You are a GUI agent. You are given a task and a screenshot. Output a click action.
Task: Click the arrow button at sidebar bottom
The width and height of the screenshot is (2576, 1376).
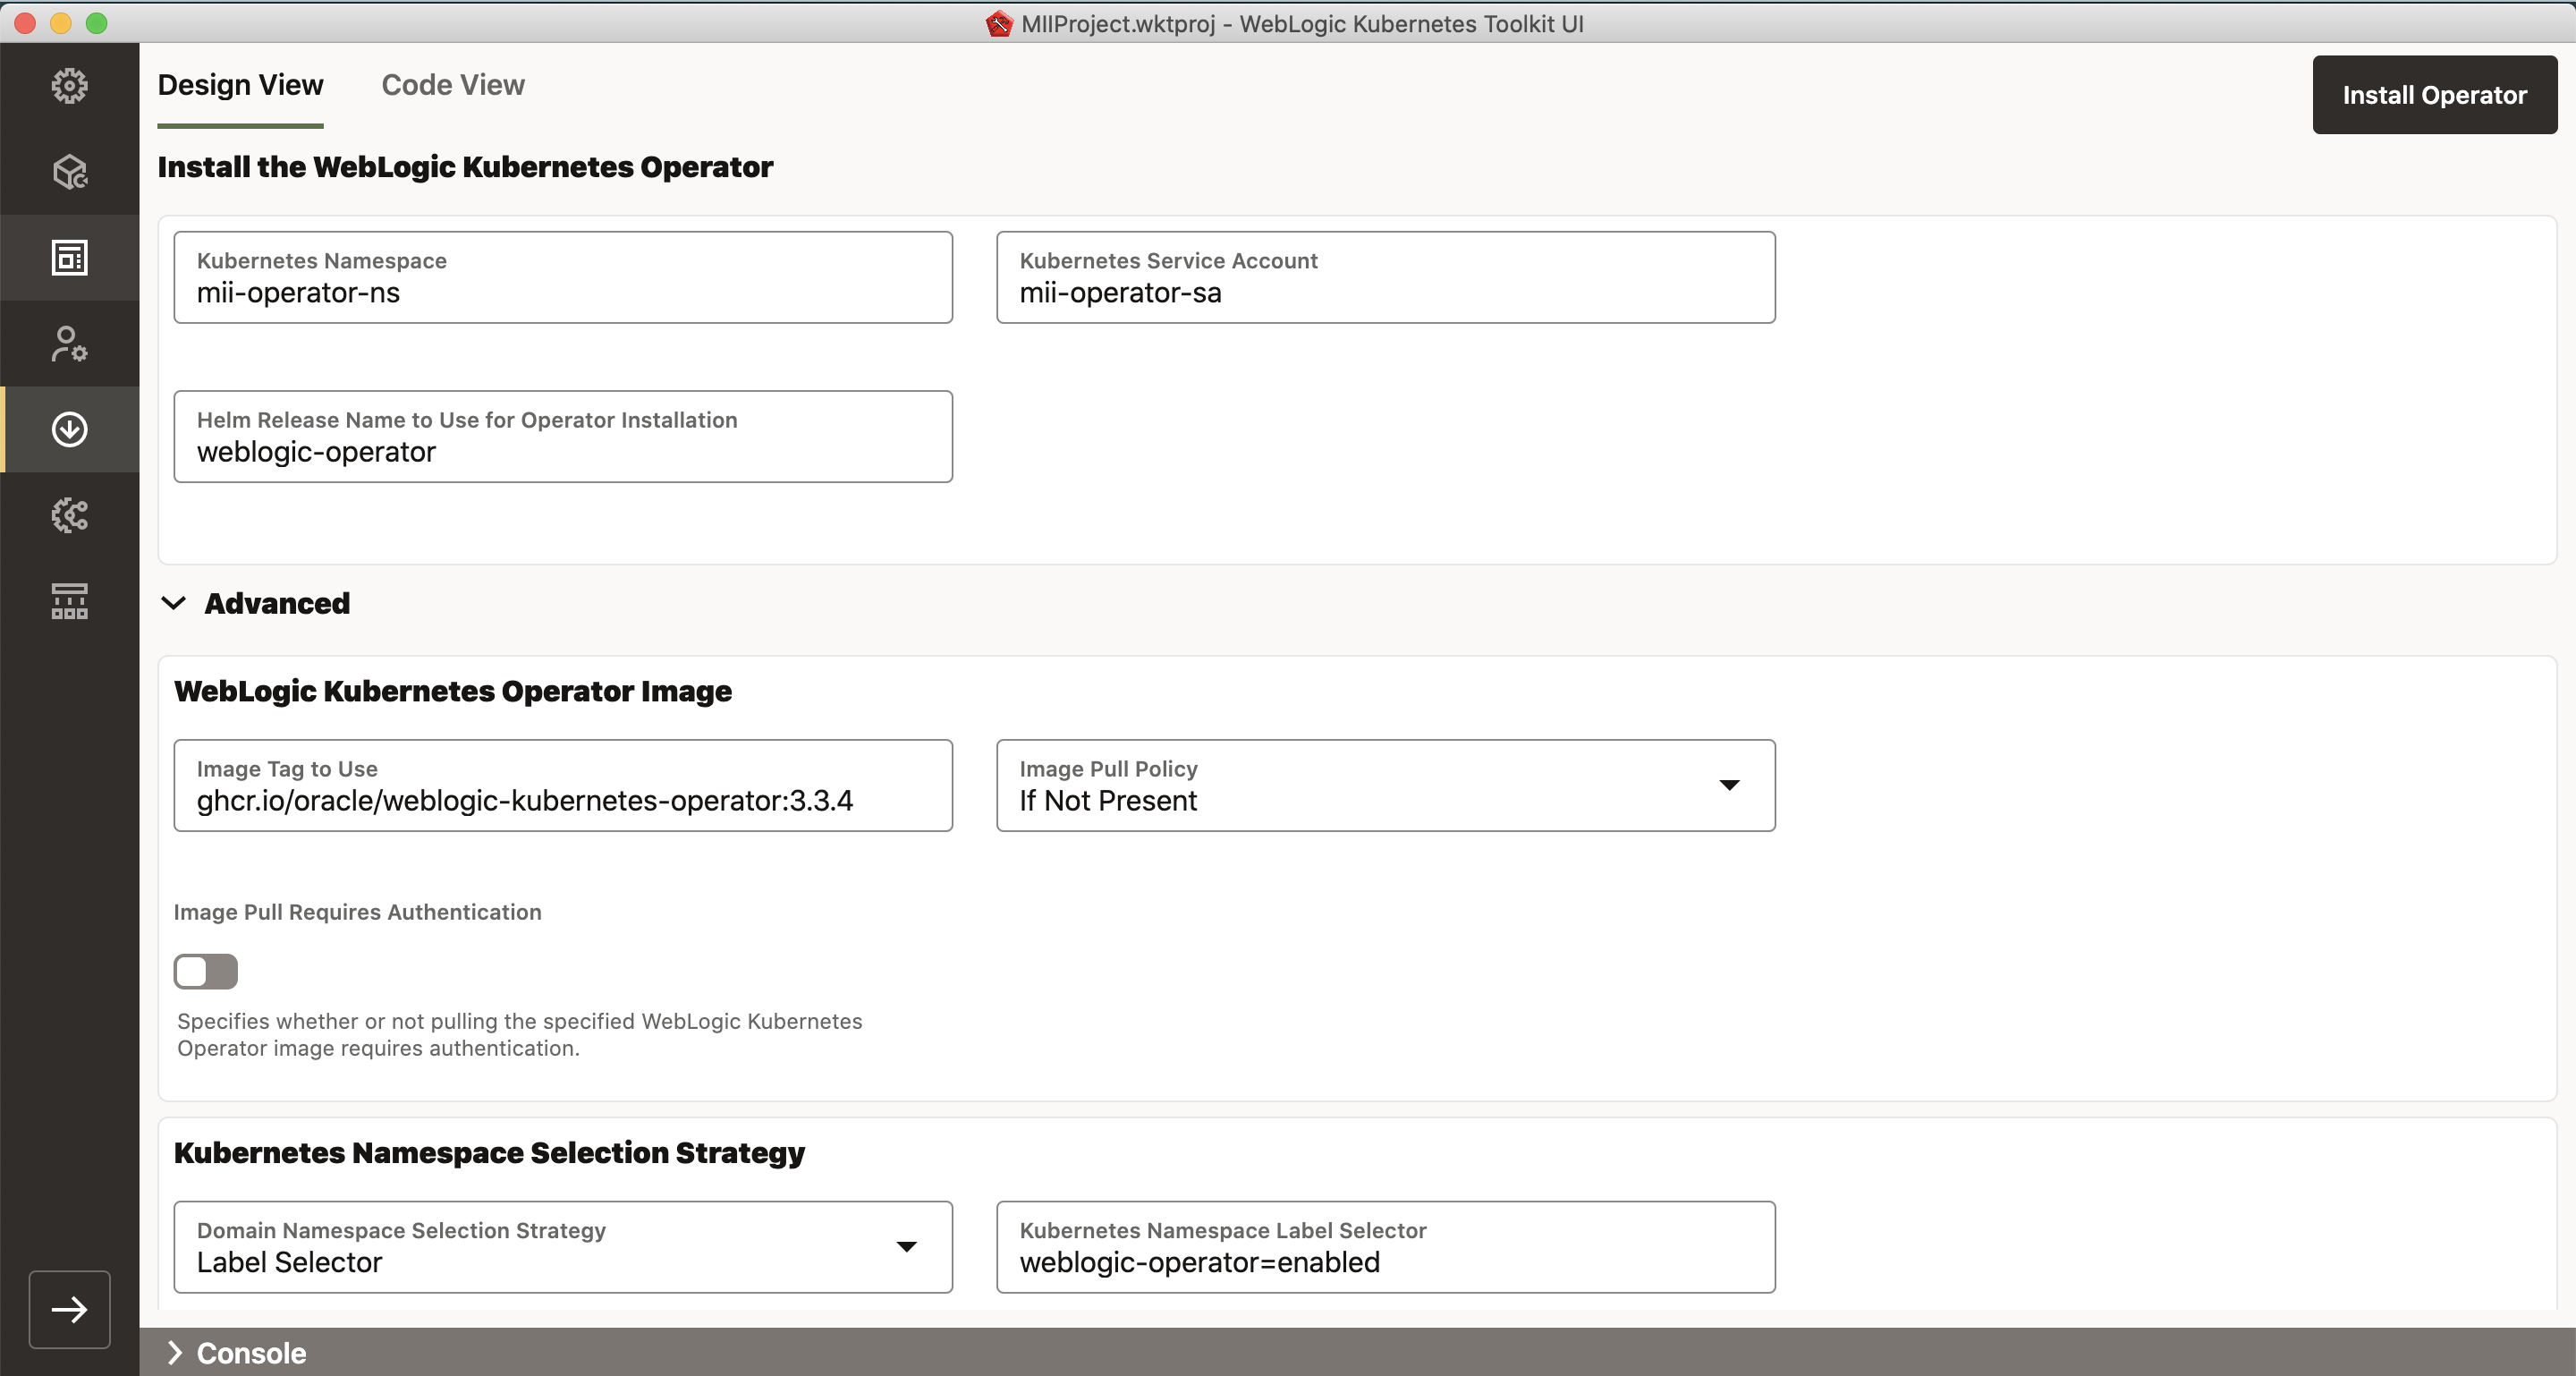tap(69, 1309)
